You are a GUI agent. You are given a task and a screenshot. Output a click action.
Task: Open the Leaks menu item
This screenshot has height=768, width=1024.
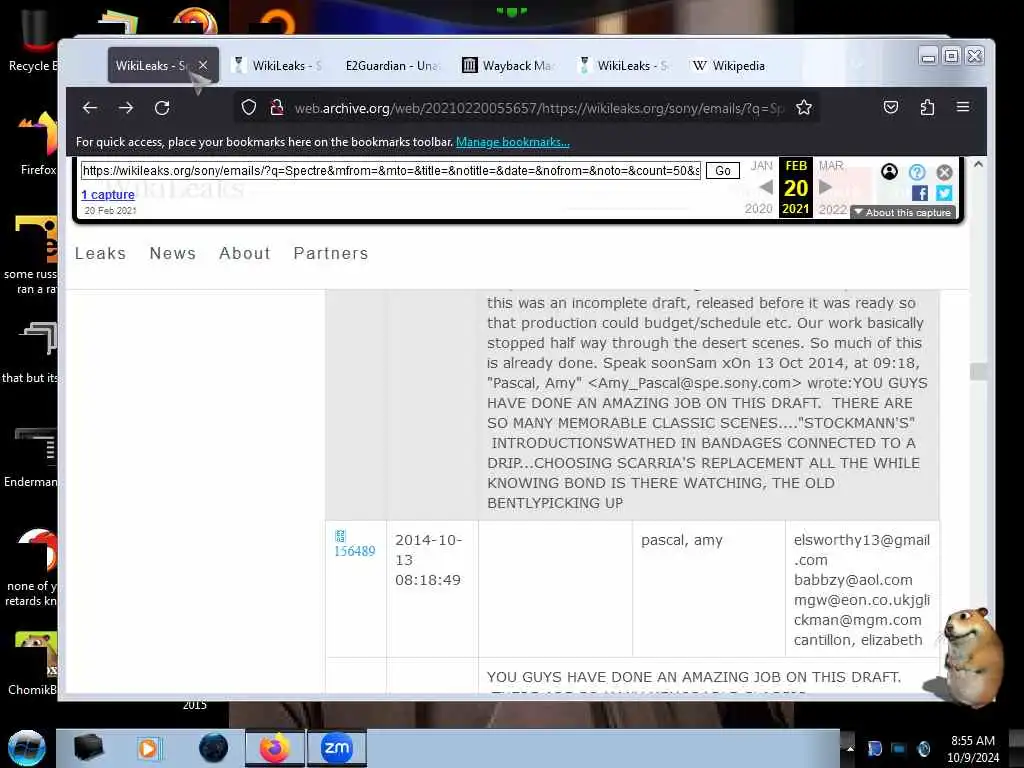point(101,253)
